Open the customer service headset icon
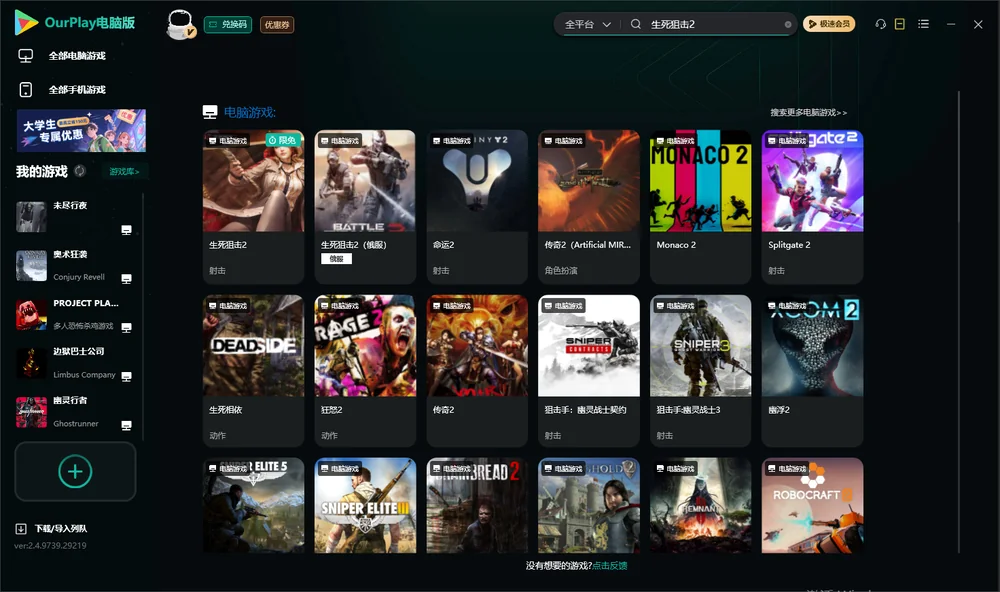 [x=881, y=24]
